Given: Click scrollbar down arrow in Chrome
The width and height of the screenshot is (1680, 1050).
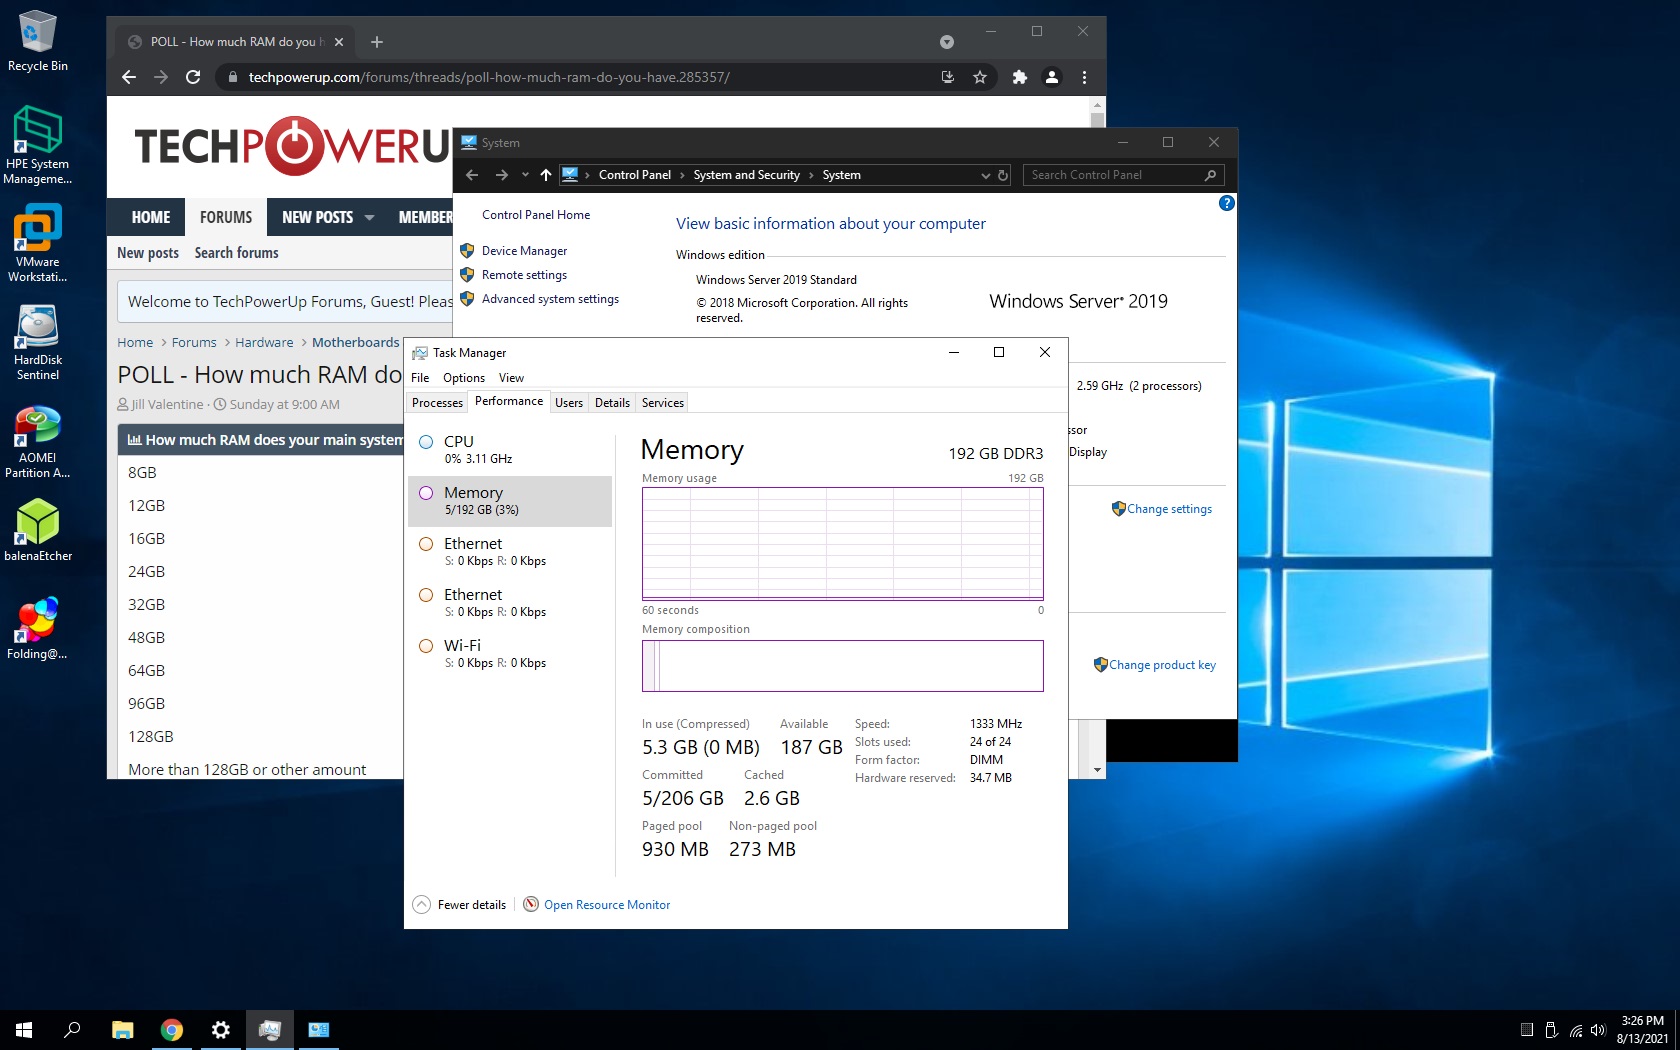Looking at the screenshot, I should [x=1097, y=770].
